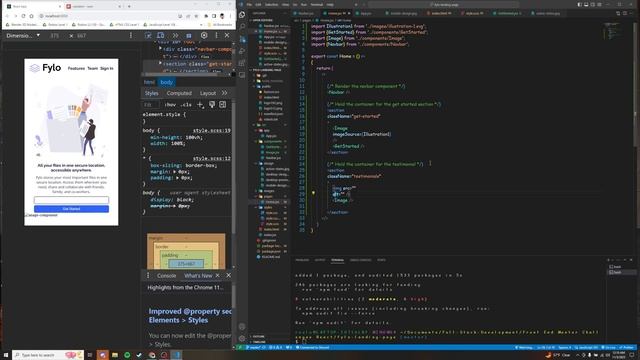This screenshot has width=640, height=360.
Task: Open VS Code Explorer view icon
Action: point(242,15)
